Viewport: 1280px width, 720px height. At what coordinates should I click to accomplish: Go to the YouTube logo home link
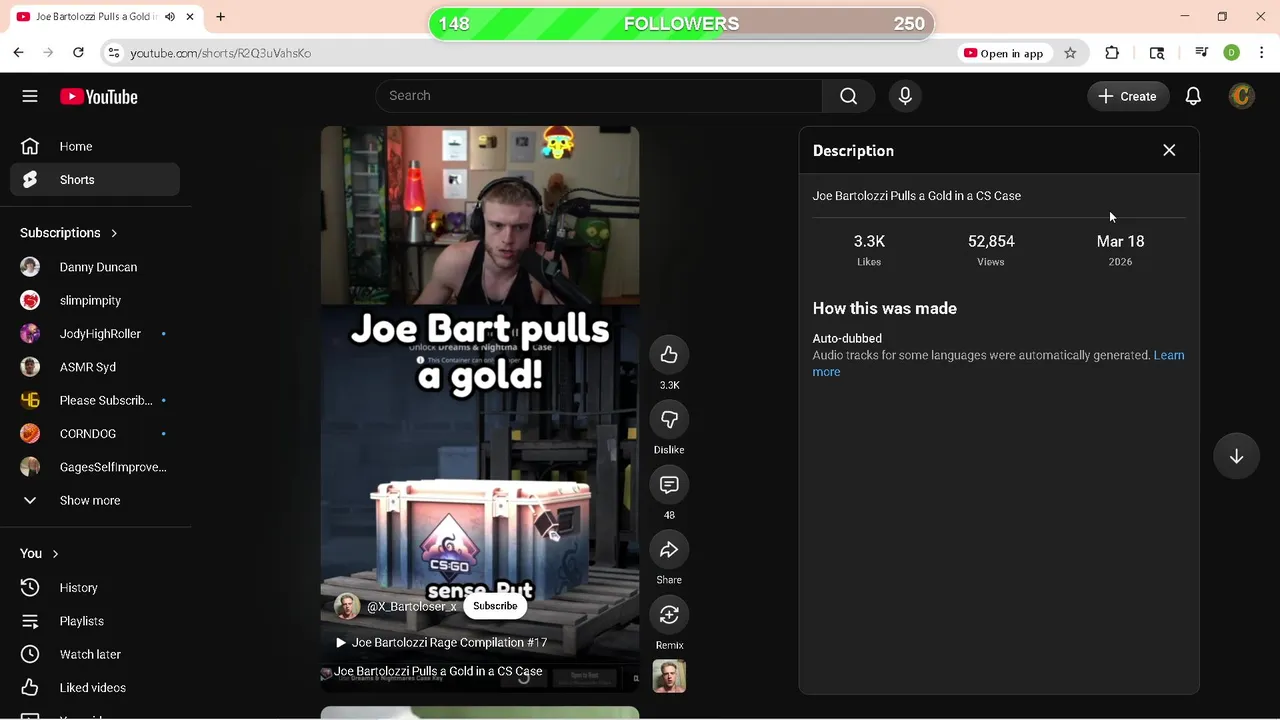pos(98,97)
